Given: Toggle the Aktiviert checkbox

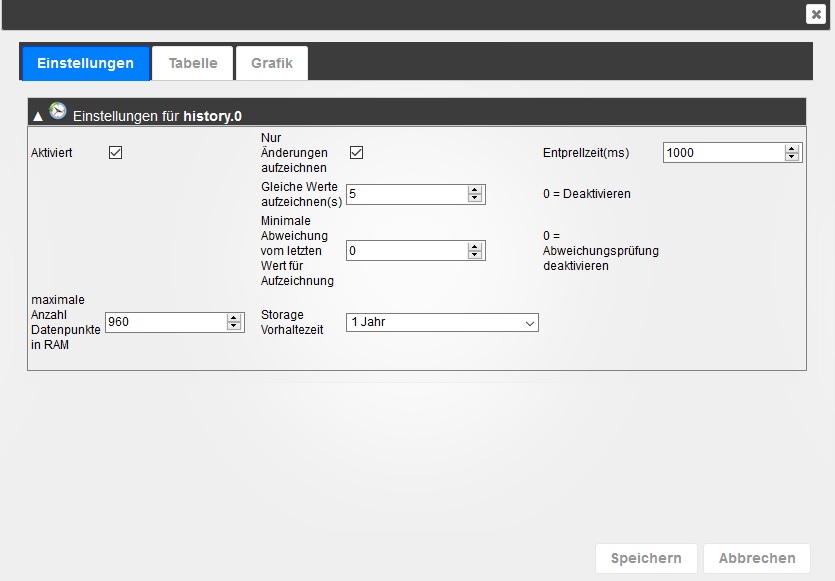Looking at the screenshot, I should tap(116, 153).
